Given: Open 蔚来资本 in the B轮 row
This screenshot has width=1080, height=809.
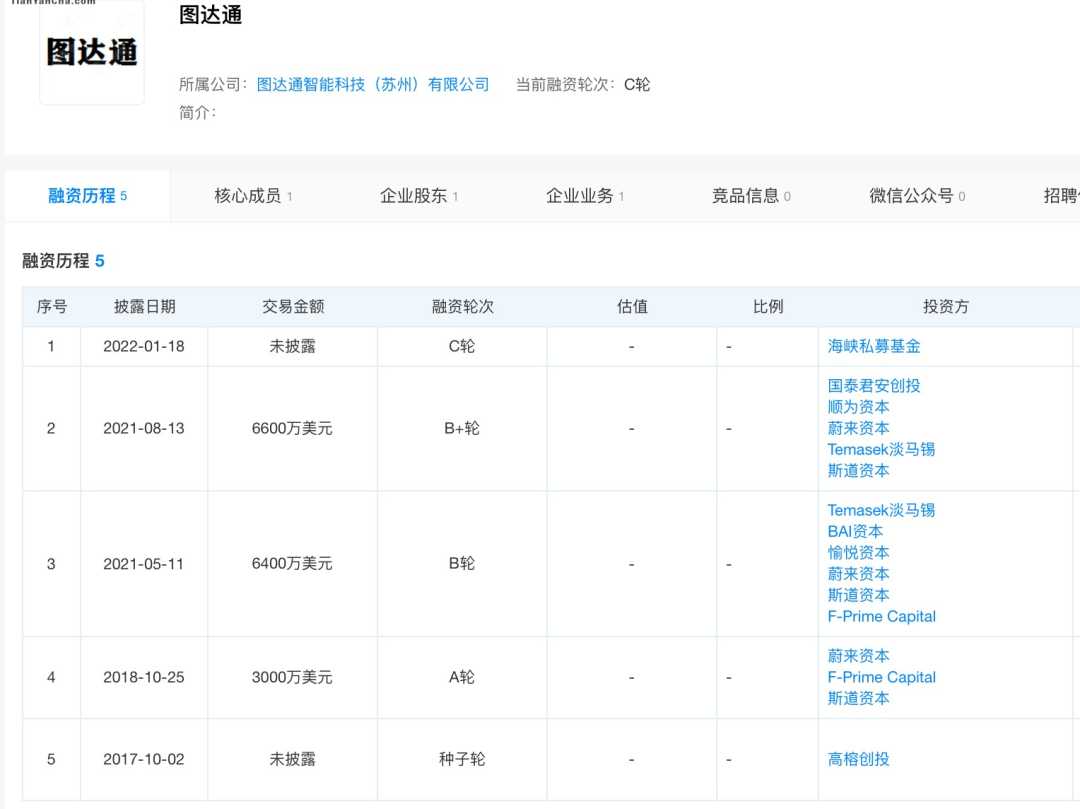Looking at the screenshot, I should 858,574.
